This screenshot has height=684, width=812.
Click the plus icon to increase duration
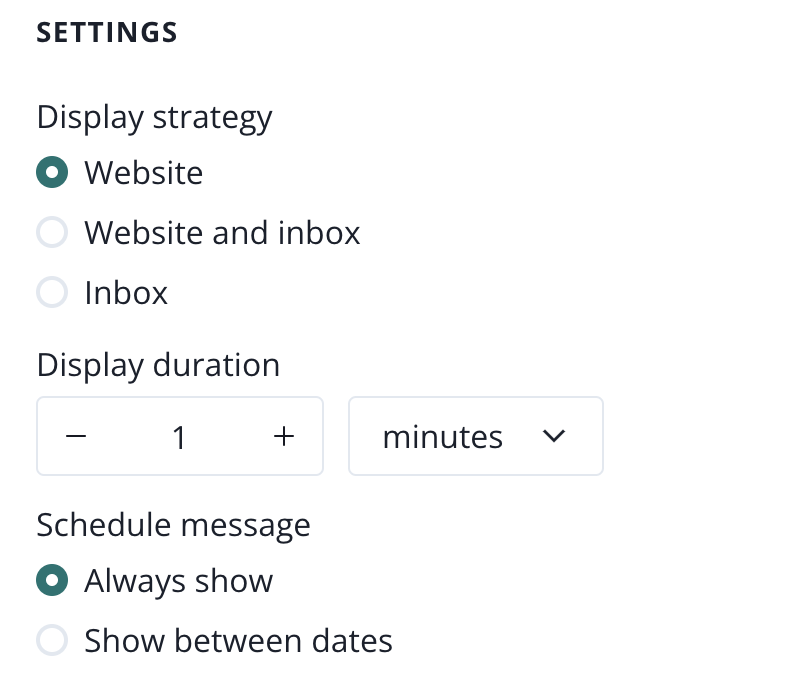click(285, 437)
